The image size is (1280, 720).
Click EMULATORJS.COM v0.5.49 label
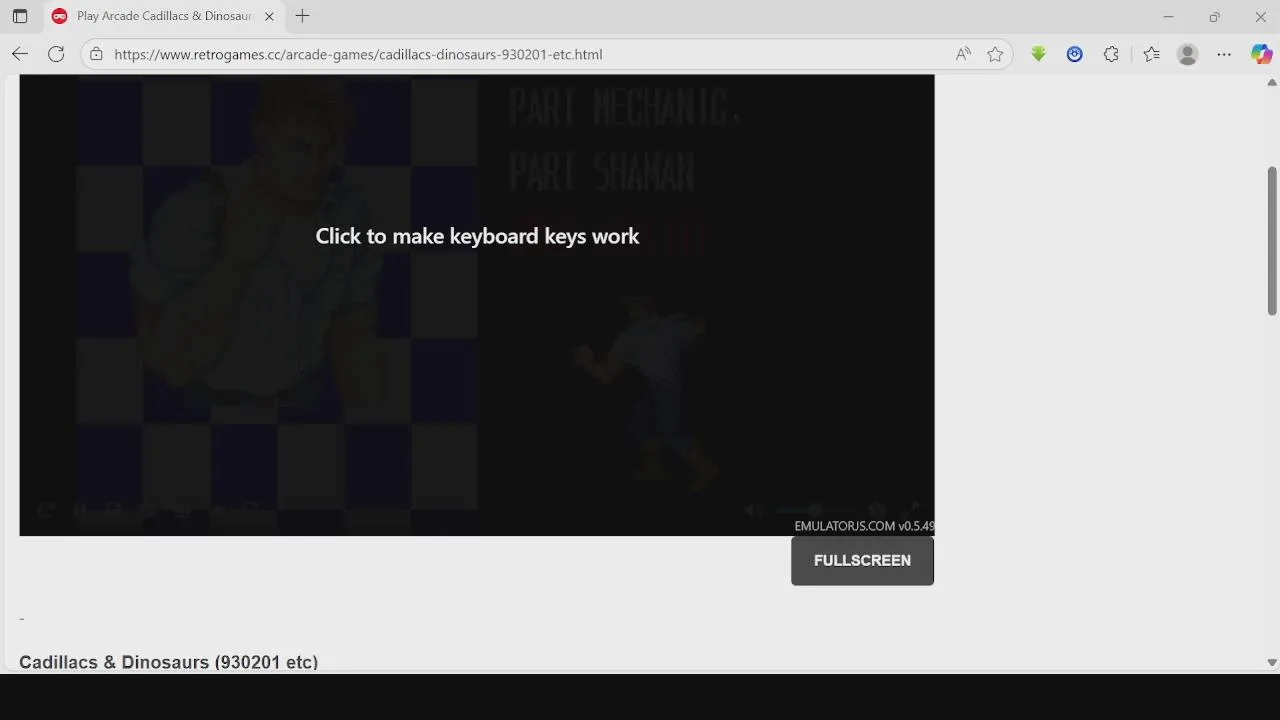864,526
